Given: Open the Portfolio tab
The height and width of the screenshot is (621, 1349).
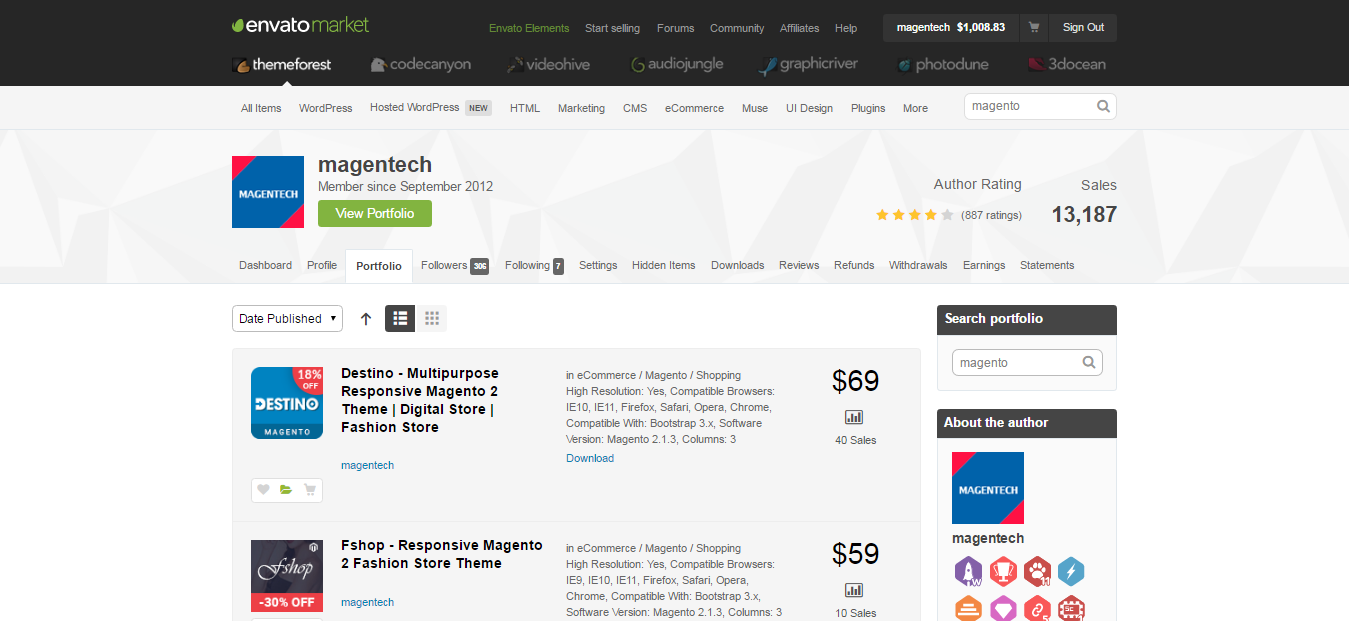Looking at the screenshot, I should (x=379, y=266).
